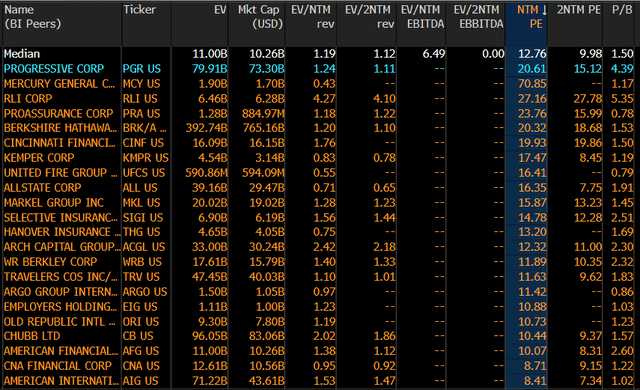Click ticker AIG US
This screenshot has width=640, height=390.
(x=140, y=381)
